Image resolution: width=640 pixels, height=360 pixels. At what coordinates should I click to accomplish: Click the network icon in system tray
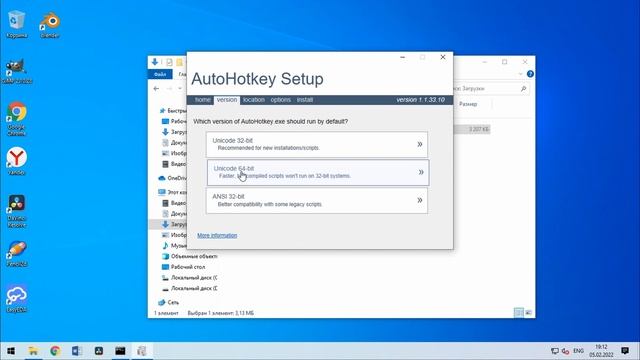pos(554,351)
